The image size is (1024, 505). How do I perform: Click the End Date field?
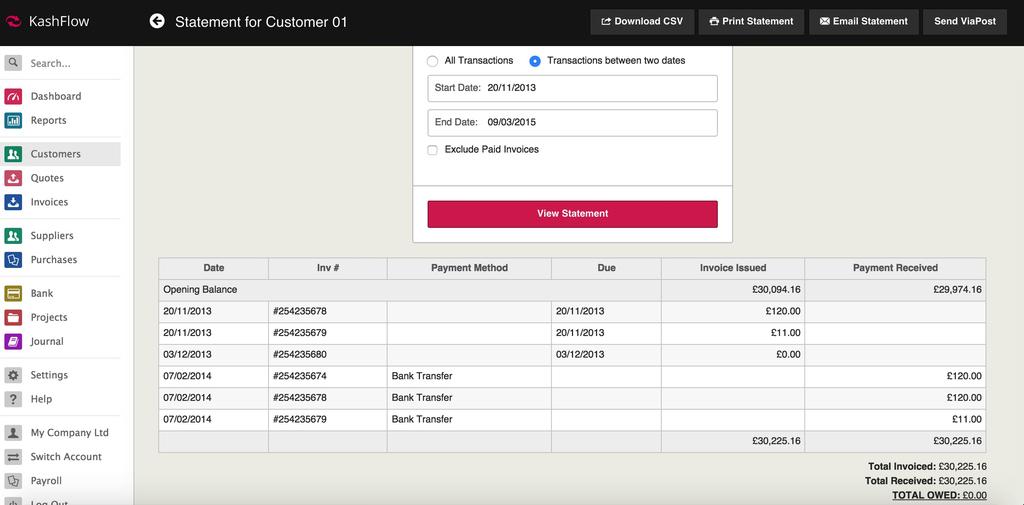(572, 123)
